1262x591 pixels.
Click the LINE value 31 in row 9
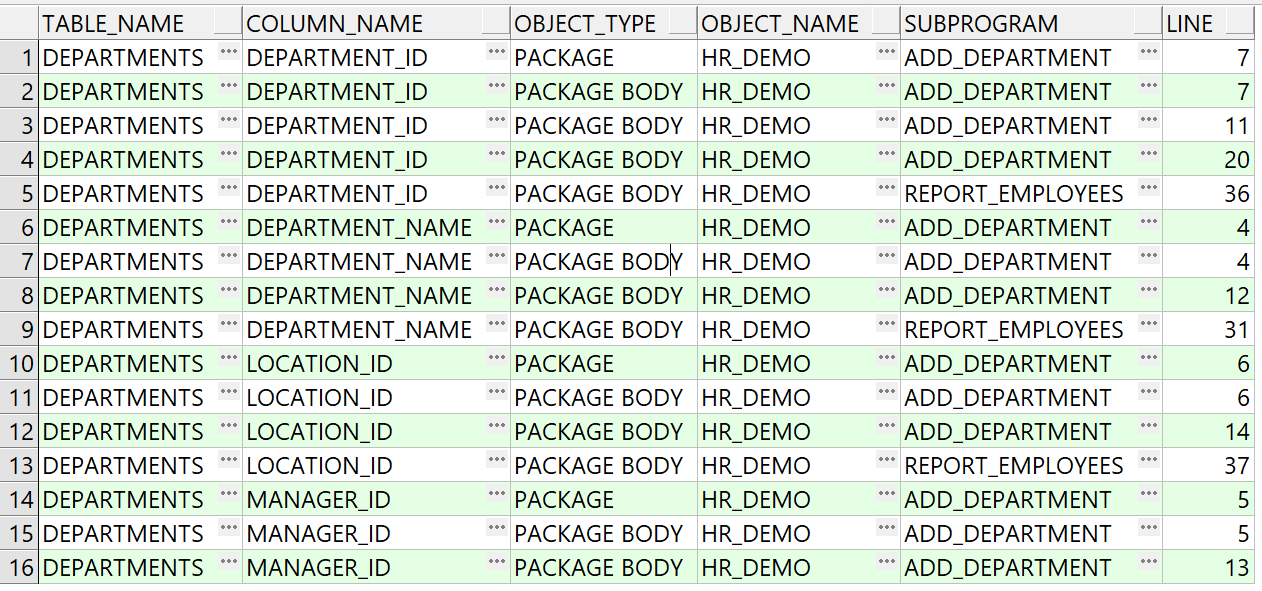(1237, 330)
